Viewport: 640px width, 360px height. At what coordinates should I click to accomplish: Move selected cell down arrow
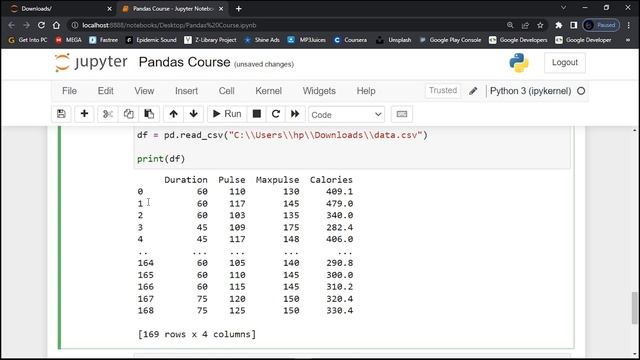click(x=193, y=114)
